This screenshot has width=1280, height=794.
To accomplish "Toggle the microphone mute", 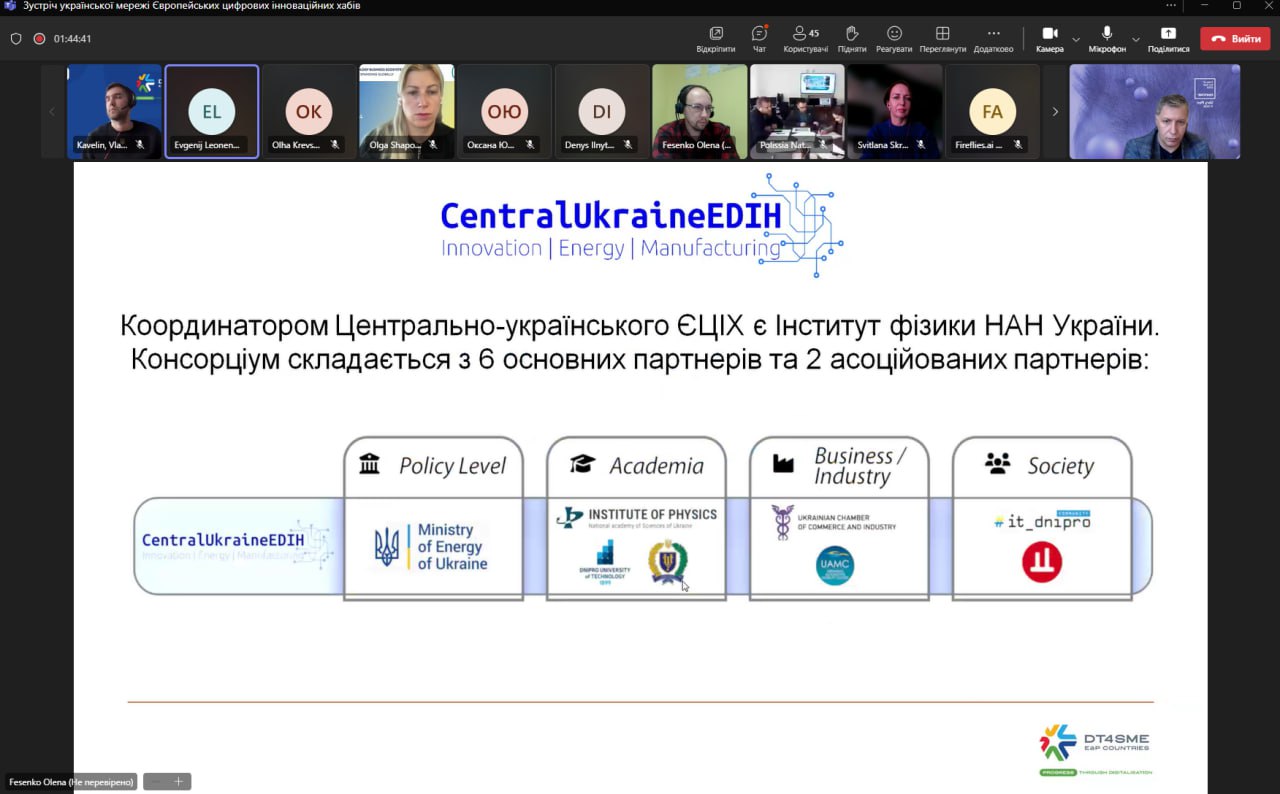I will pos(1107,38).
